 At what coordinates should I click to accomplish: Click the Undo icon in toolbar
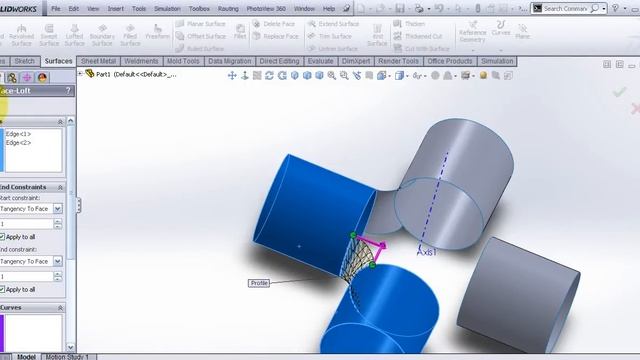pyautogui.click(x=439, y=8)
